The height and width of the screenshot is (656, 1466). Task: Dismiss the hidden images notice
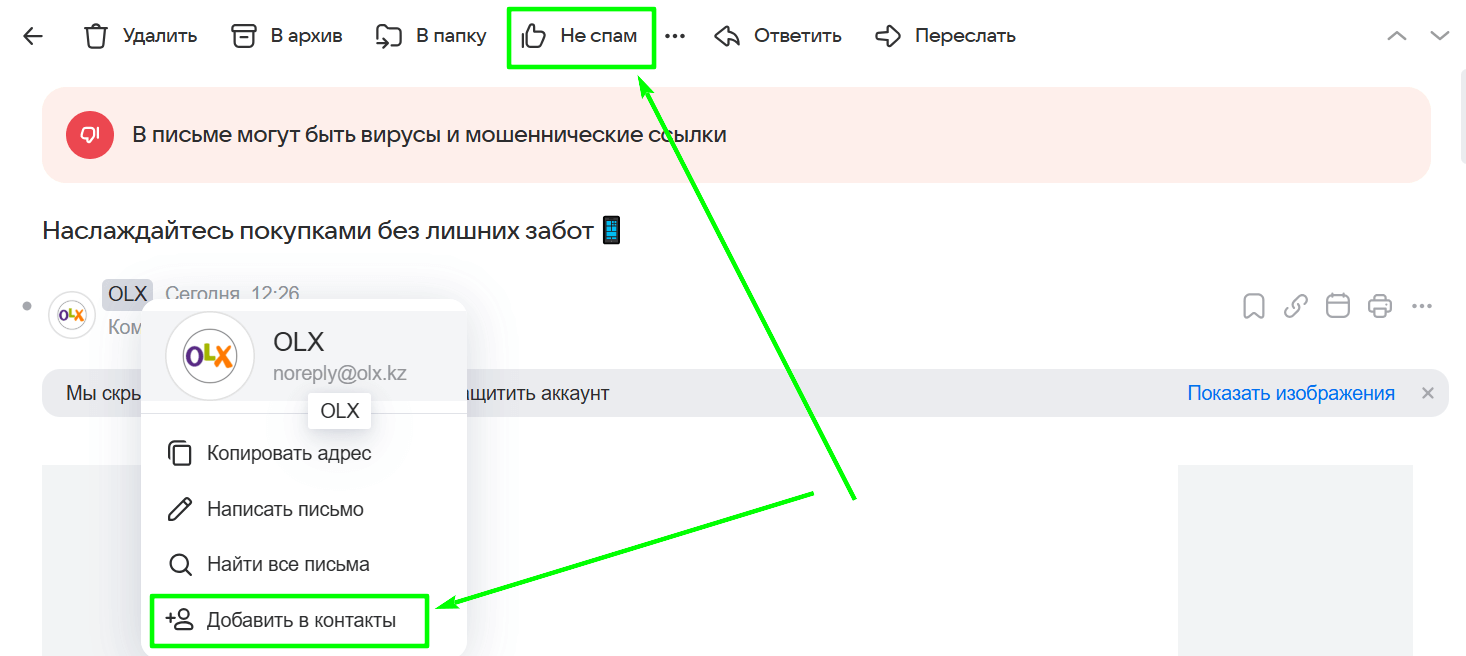(1428, 393)
